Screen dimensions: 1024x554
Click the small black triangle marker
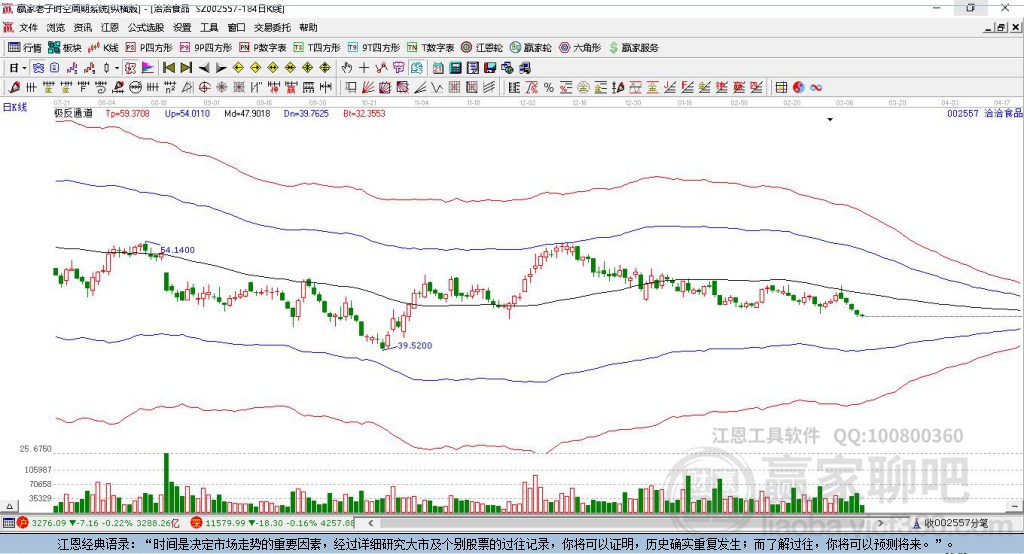[830, 120]
